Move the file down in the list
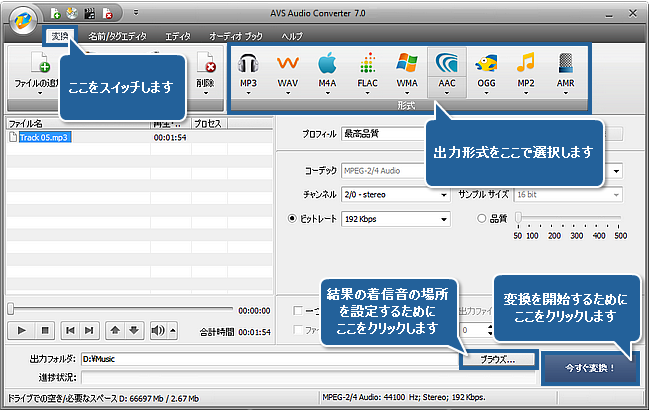The image size is (649, 410). click(134, 330)
